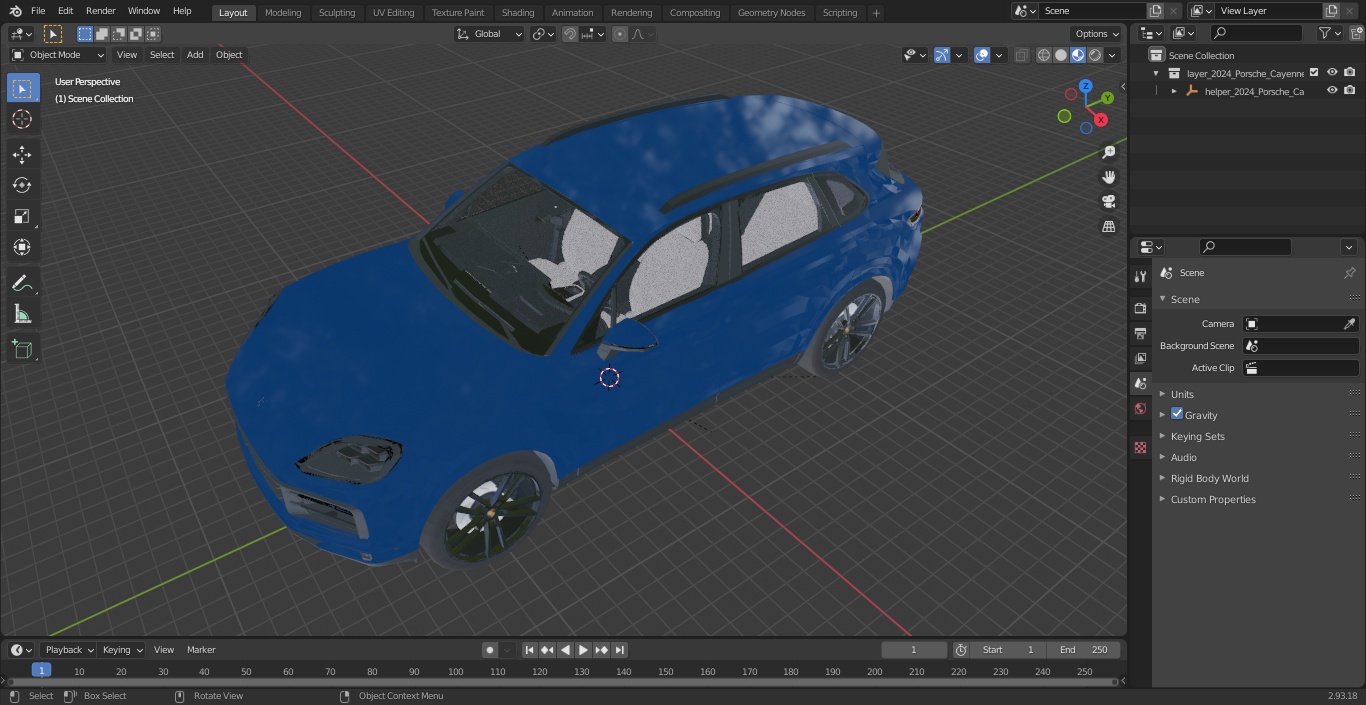Activate the Scale tool
Viewport: 1366px width, 705px height.
click(x=22, y=216)
